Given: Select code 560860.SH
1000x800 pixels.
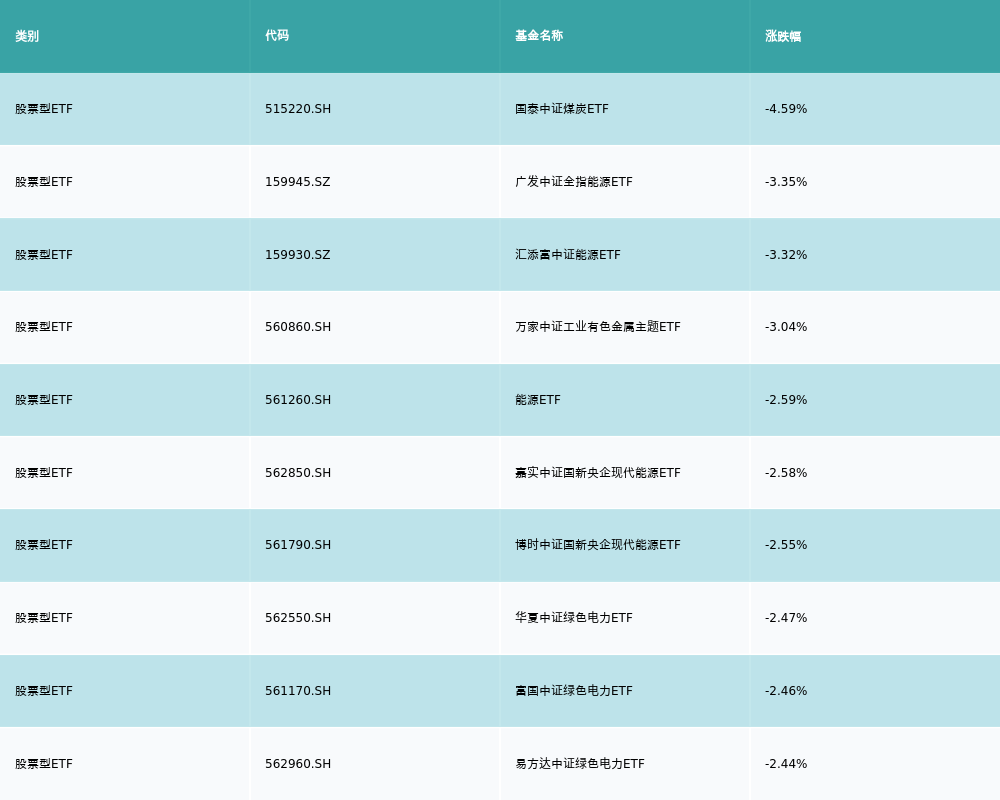Looking at the screenshot, I should (x=298, y=327).
